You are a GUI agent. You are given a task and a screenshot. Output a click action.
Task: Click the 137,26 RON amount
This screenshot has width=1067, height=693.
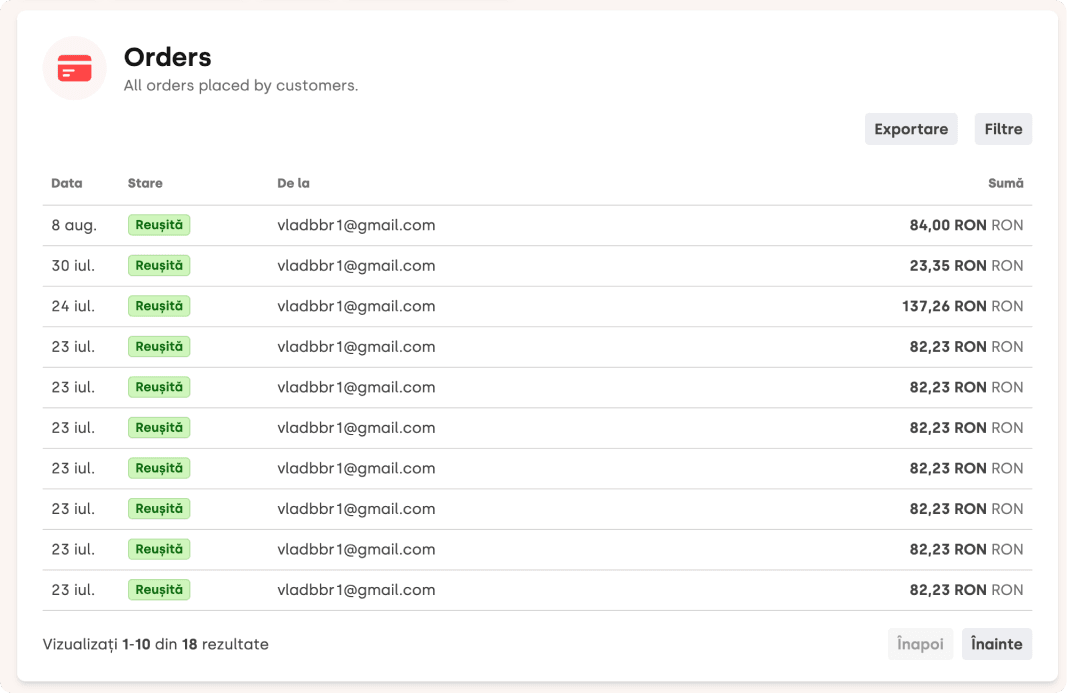[943, 306]
